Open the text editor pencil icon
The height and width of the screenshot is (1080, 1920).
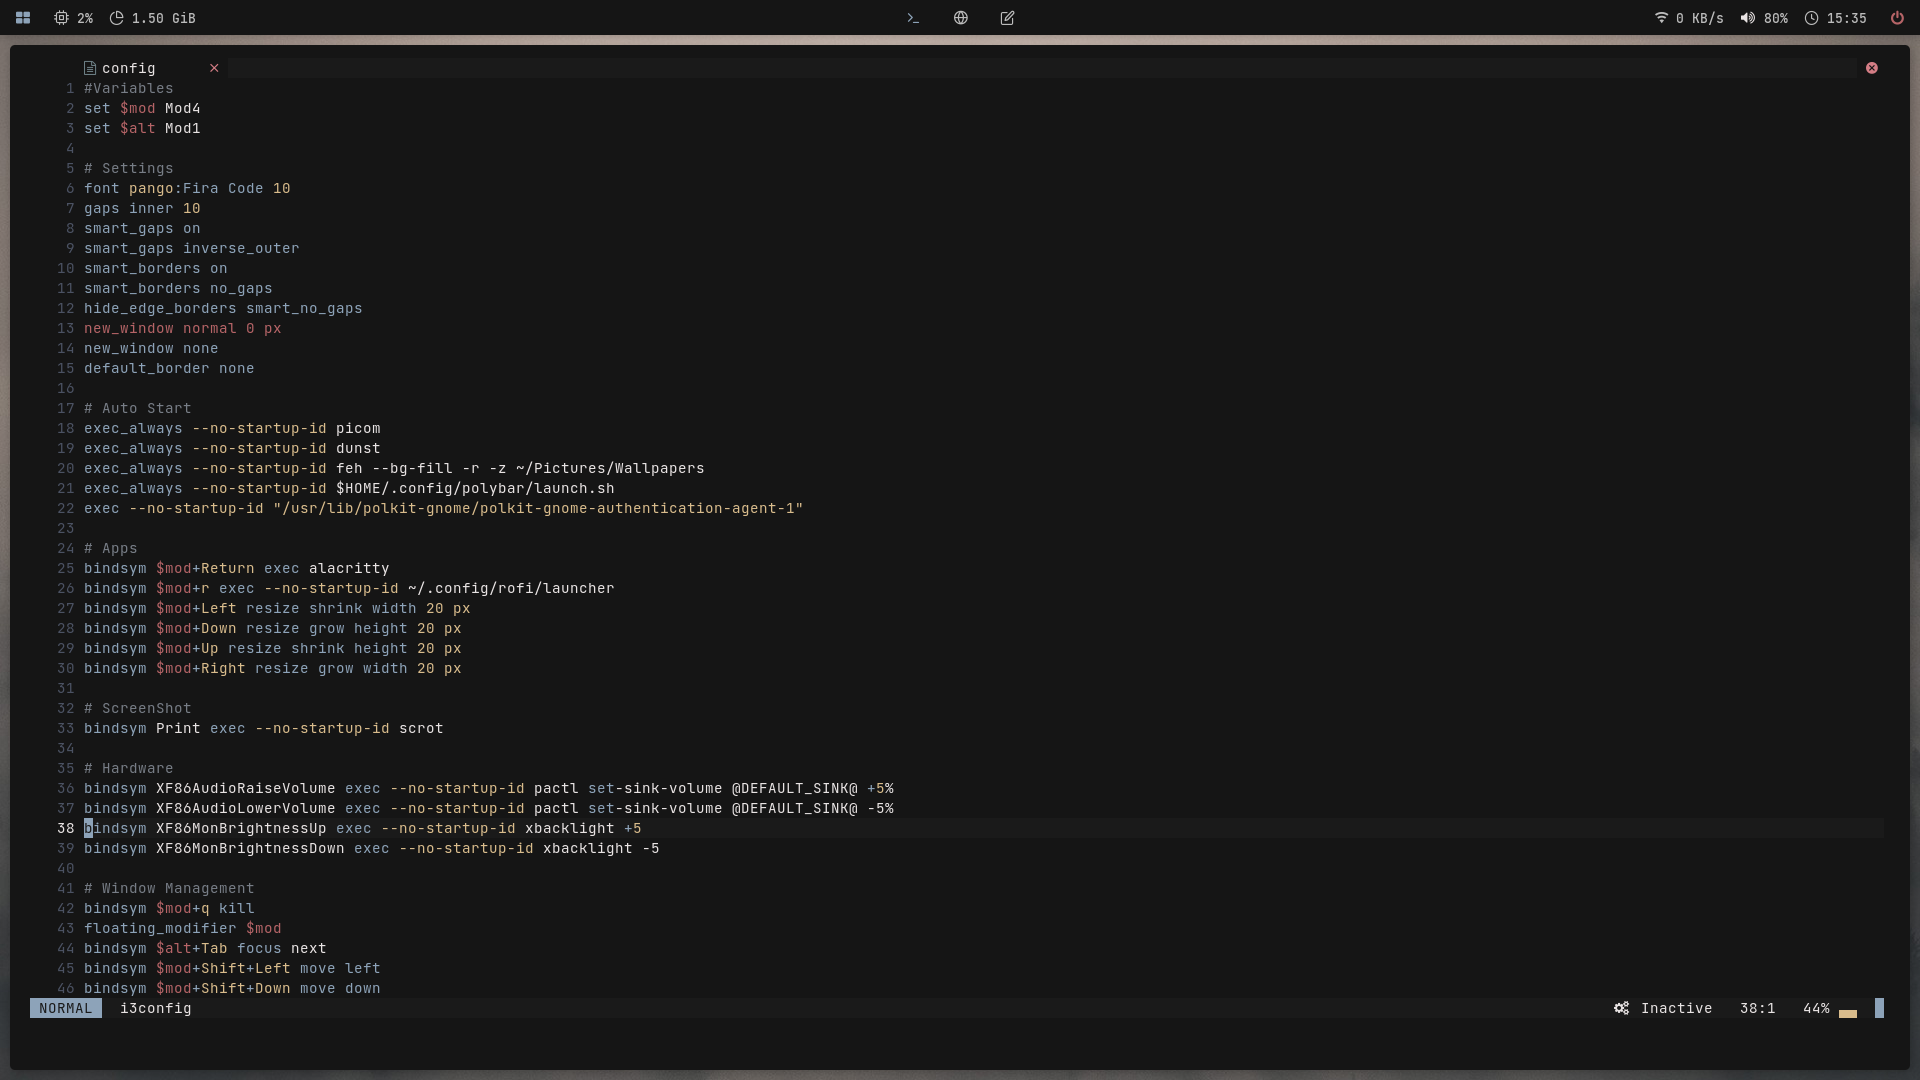1008,18
